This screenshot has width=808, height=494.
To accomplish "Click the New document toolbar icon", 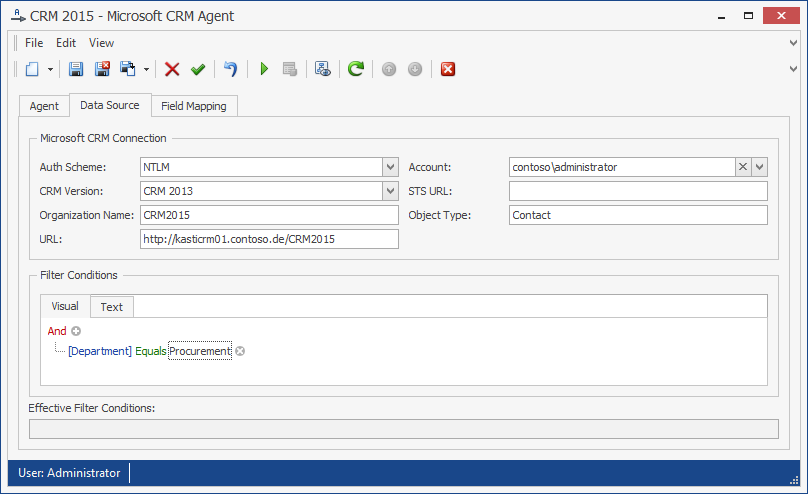I will 32,69.
